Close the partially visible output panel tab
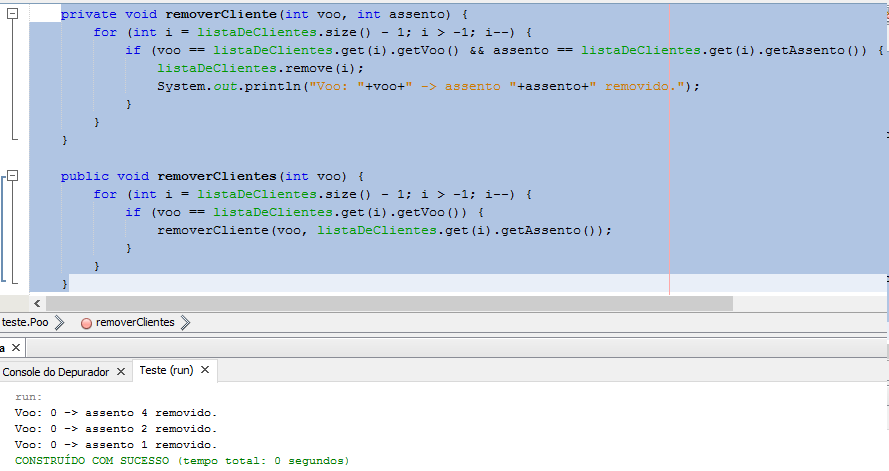This screenshot has width=889, height=471. (x=16, y=347)
